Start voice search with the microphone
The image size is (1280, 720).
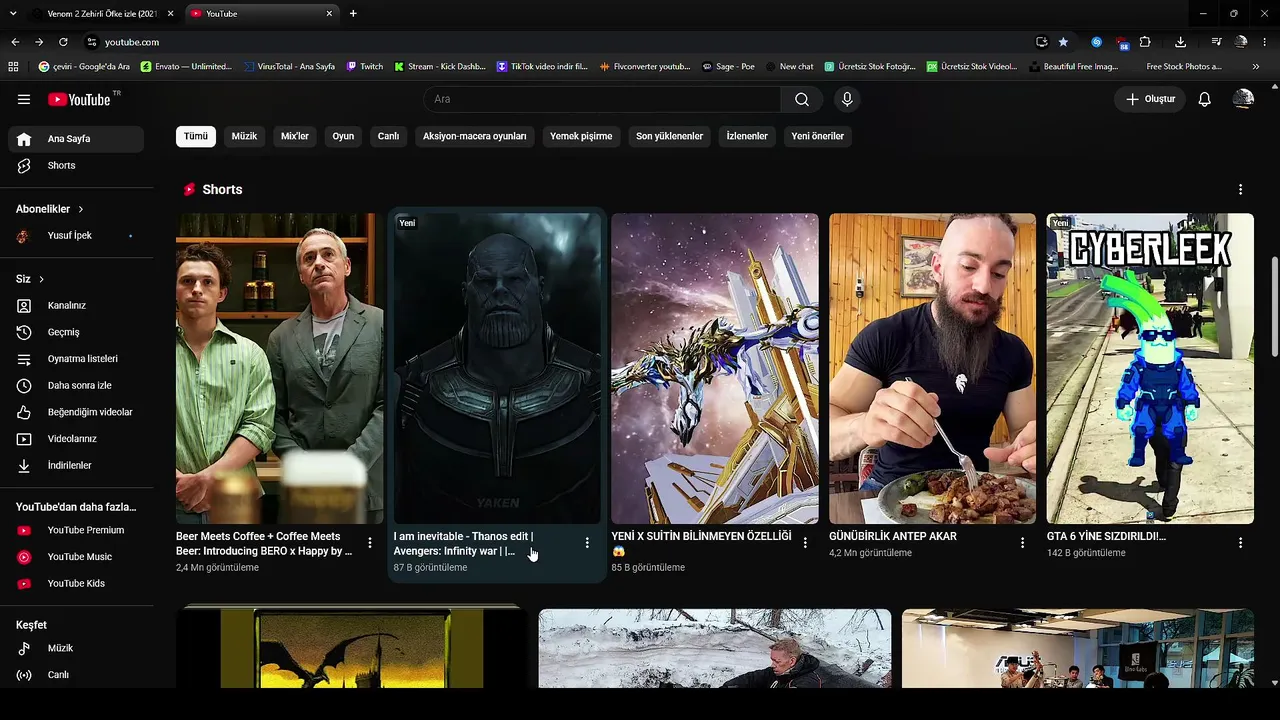coord(847,99)
